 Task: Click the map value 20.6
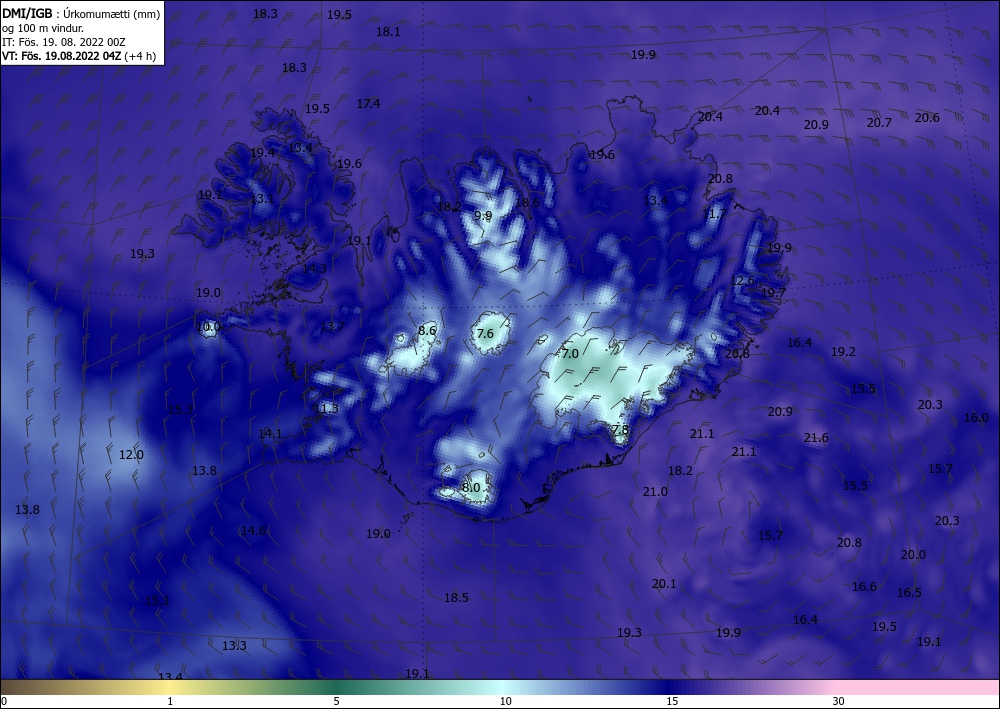pos(927,117)
